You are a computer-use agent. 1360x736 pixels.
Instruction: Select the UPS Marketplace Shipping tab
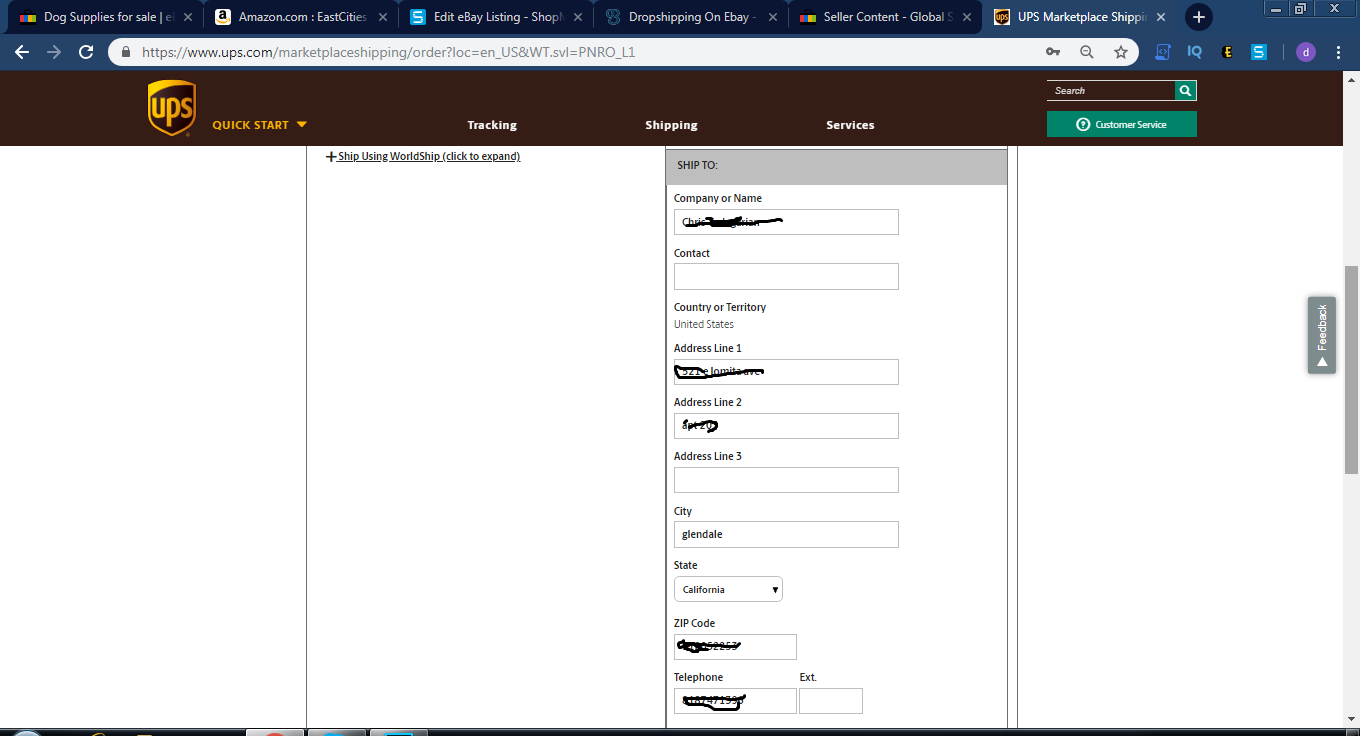pos(1079,17)
